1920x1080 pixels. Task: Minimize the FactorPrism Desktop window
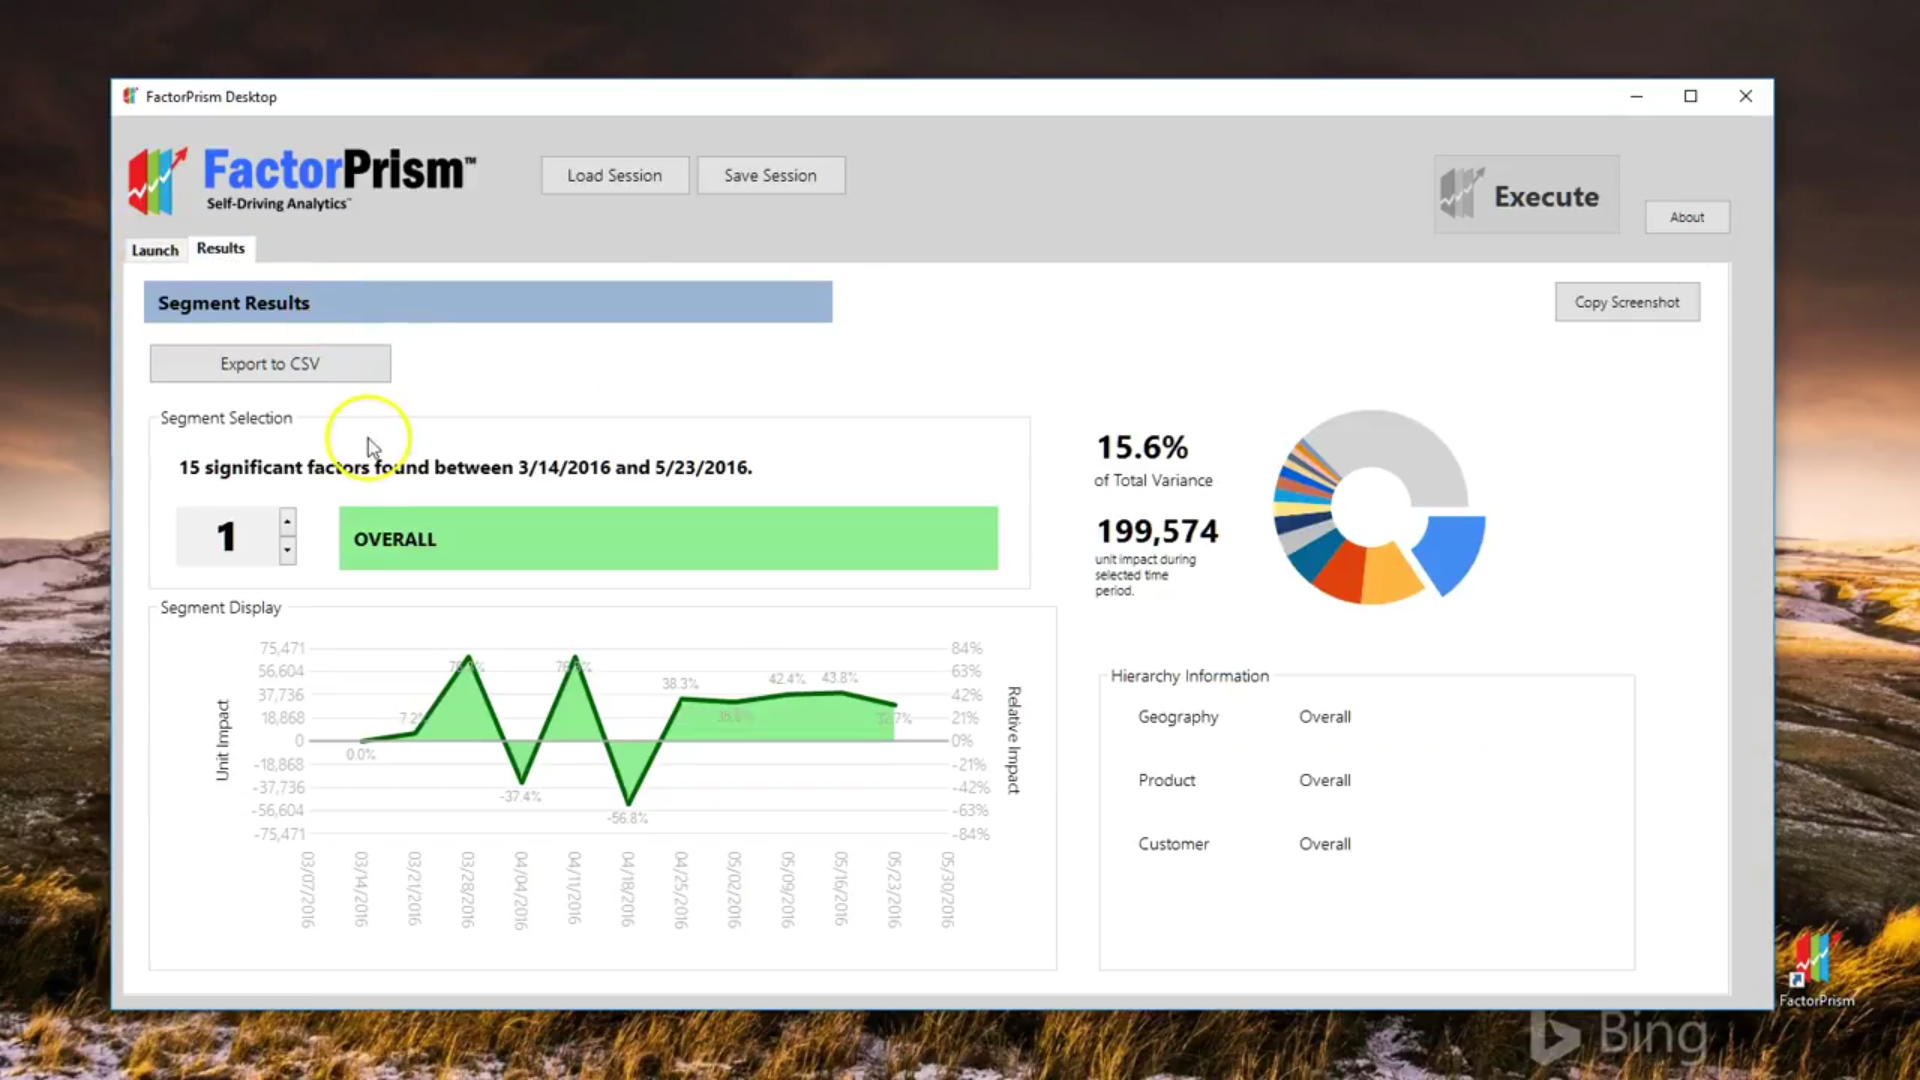point(1636,96)
